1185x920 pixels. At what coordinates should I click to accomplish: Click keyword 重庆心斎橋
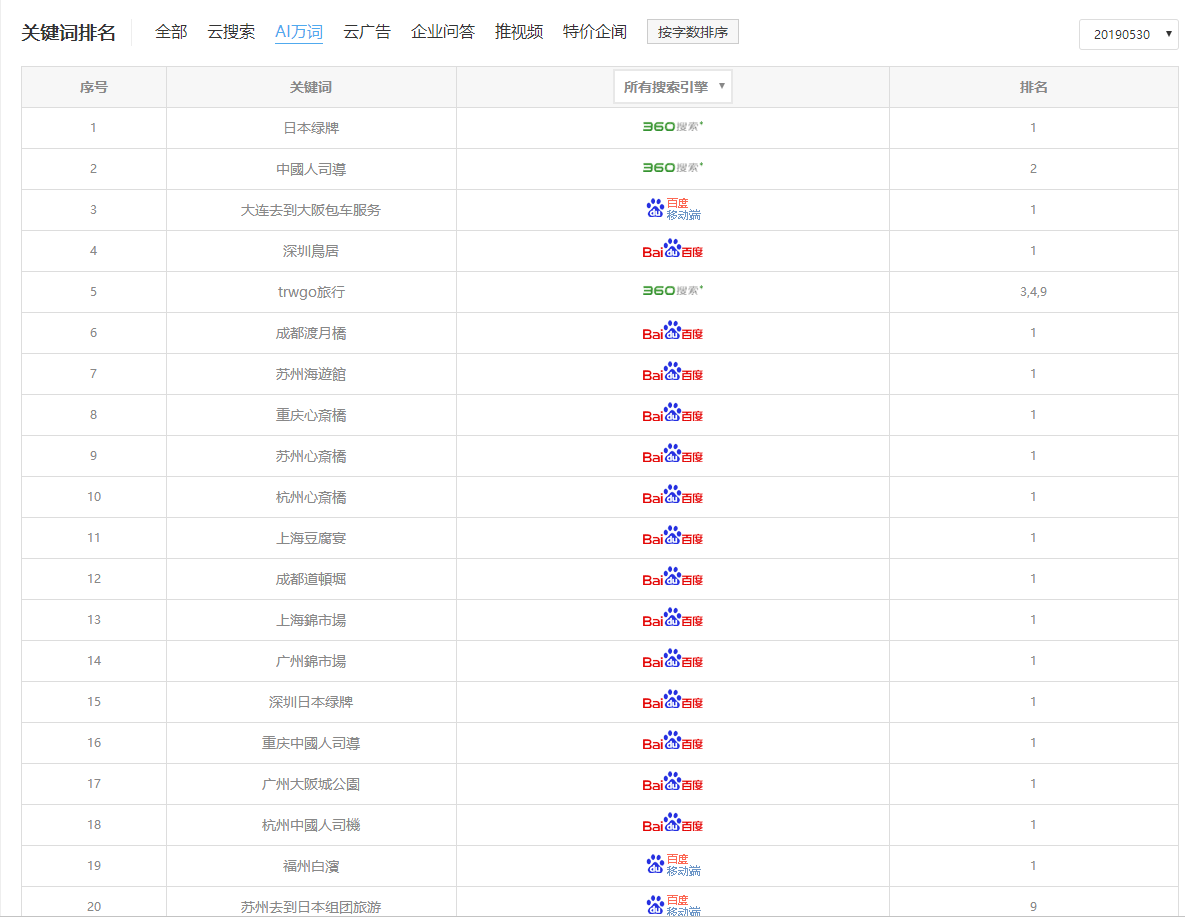tap(311, 415)
